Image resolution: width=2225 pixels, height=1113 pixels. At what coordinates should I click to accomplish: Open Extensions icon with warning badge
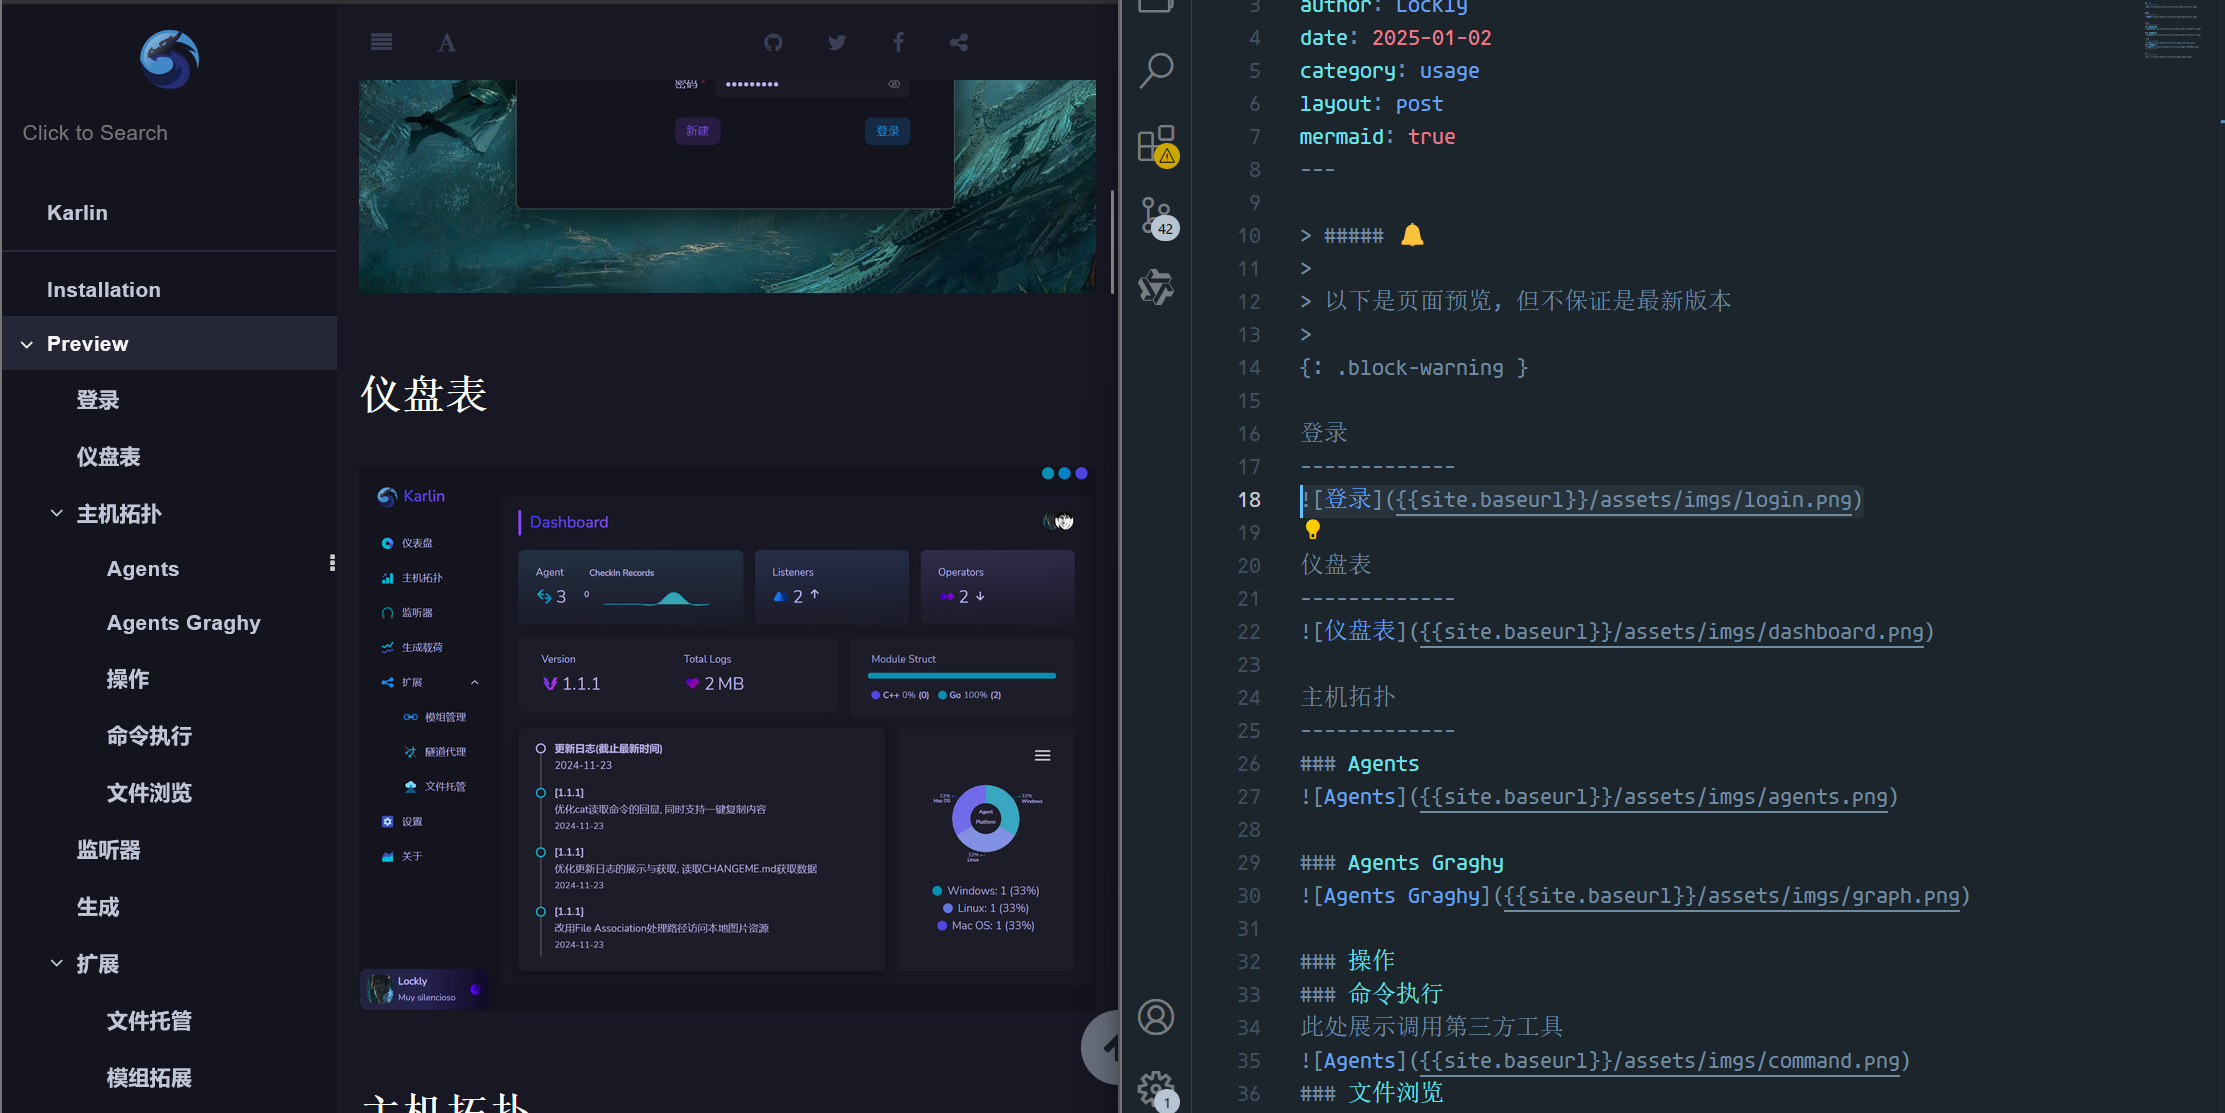coord(1157,144)
